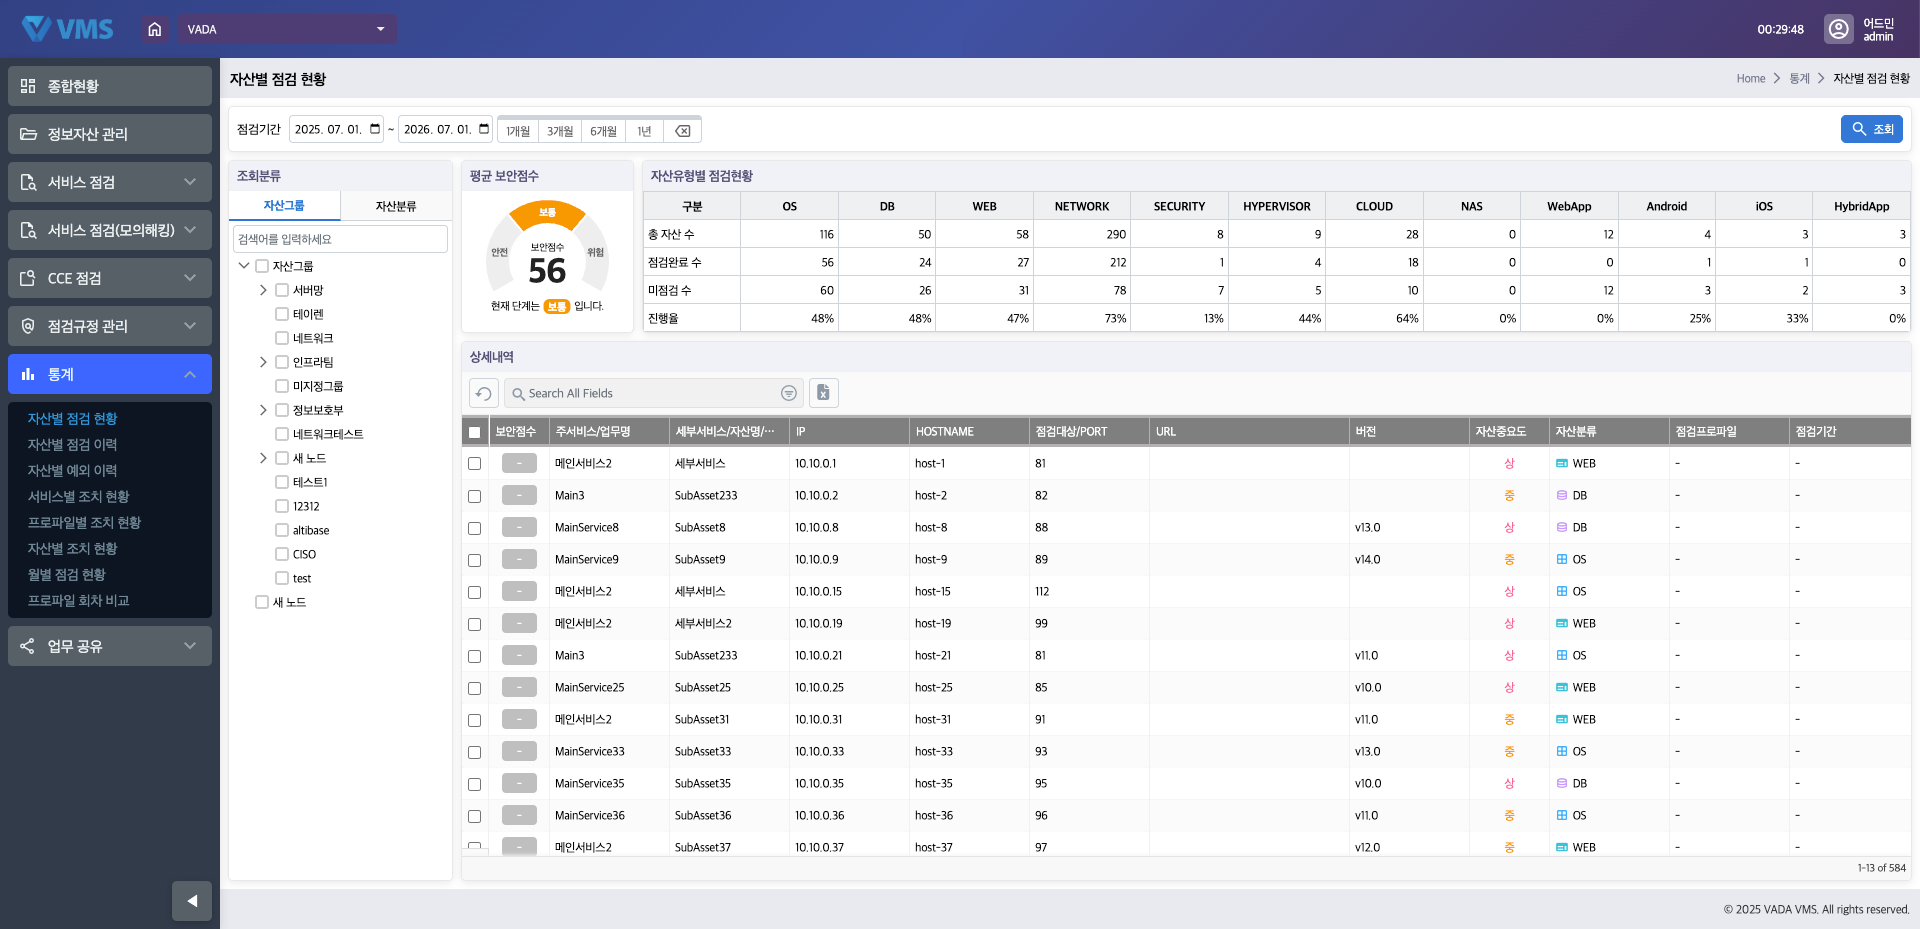Collapse sidebar with the left arrow button
The height and width of the screenshot is (929, 1920).
coord(192,900)
